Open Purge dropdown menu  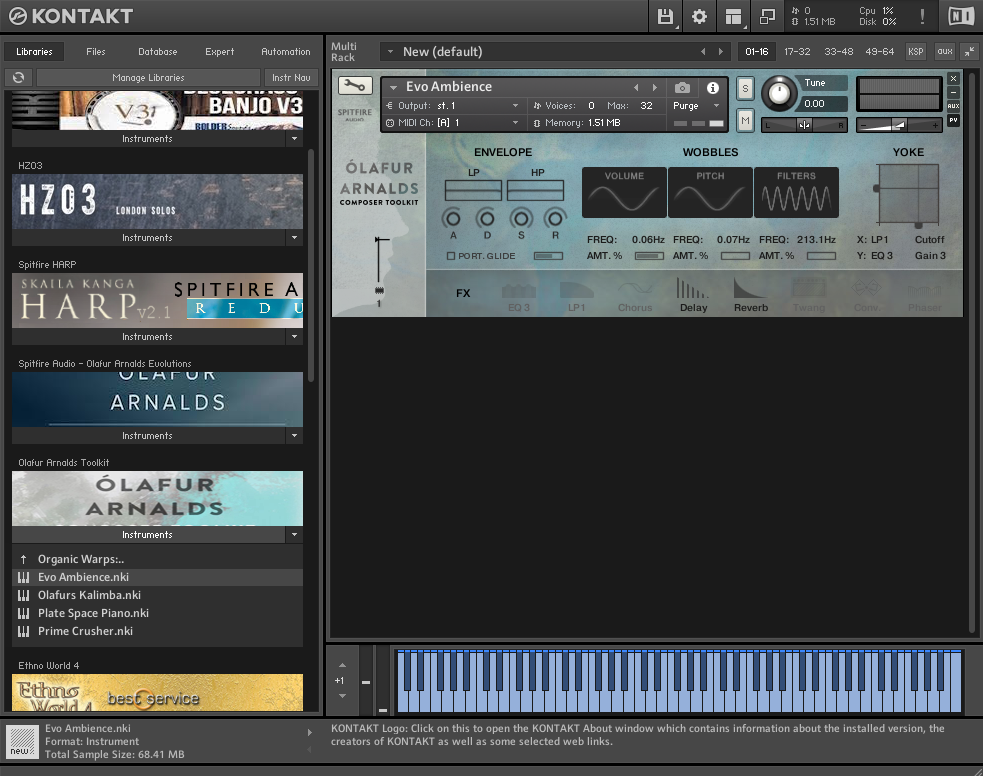pyautogui.click(x=697, y=105)
